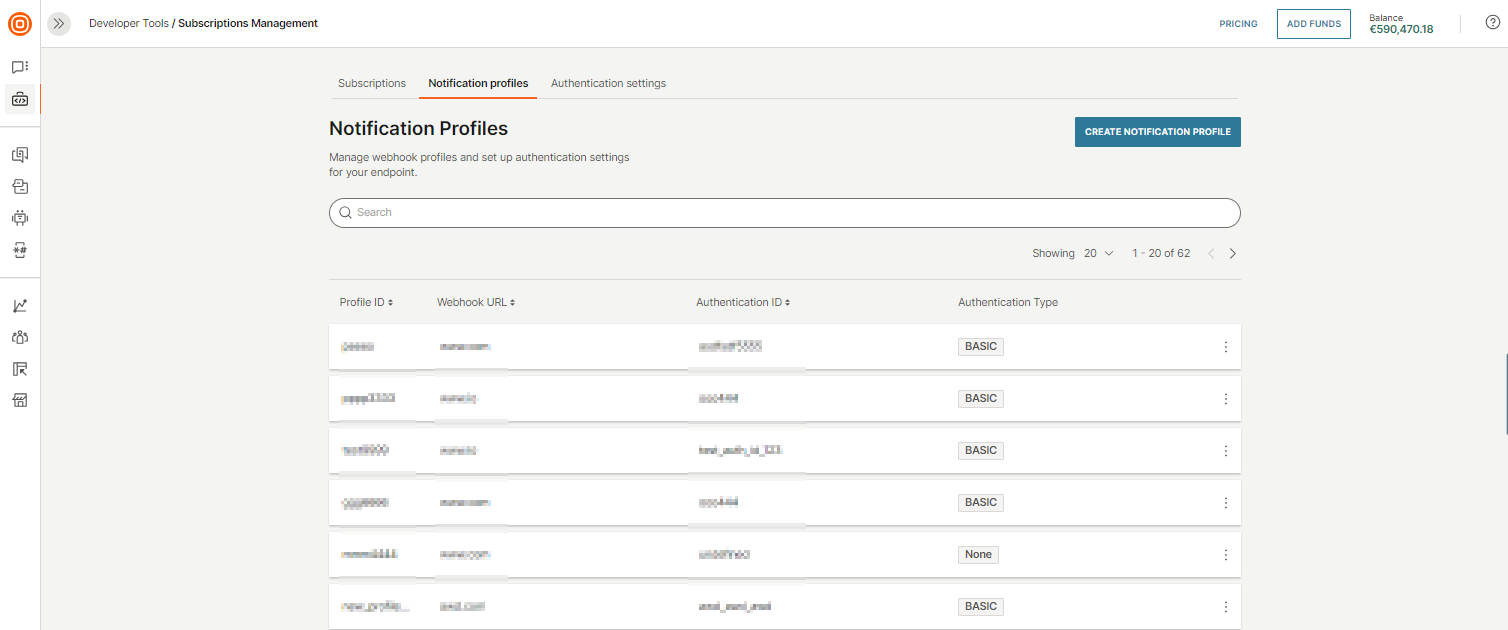1508x630 pixels.
Task: Open the Showing 20 page size dropdown
Action: click(x=1097, y=253)
